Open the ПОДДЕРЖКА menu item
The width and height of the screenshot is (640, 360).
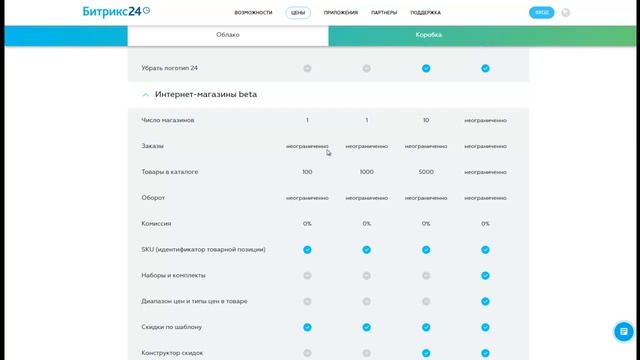(425, 13)
